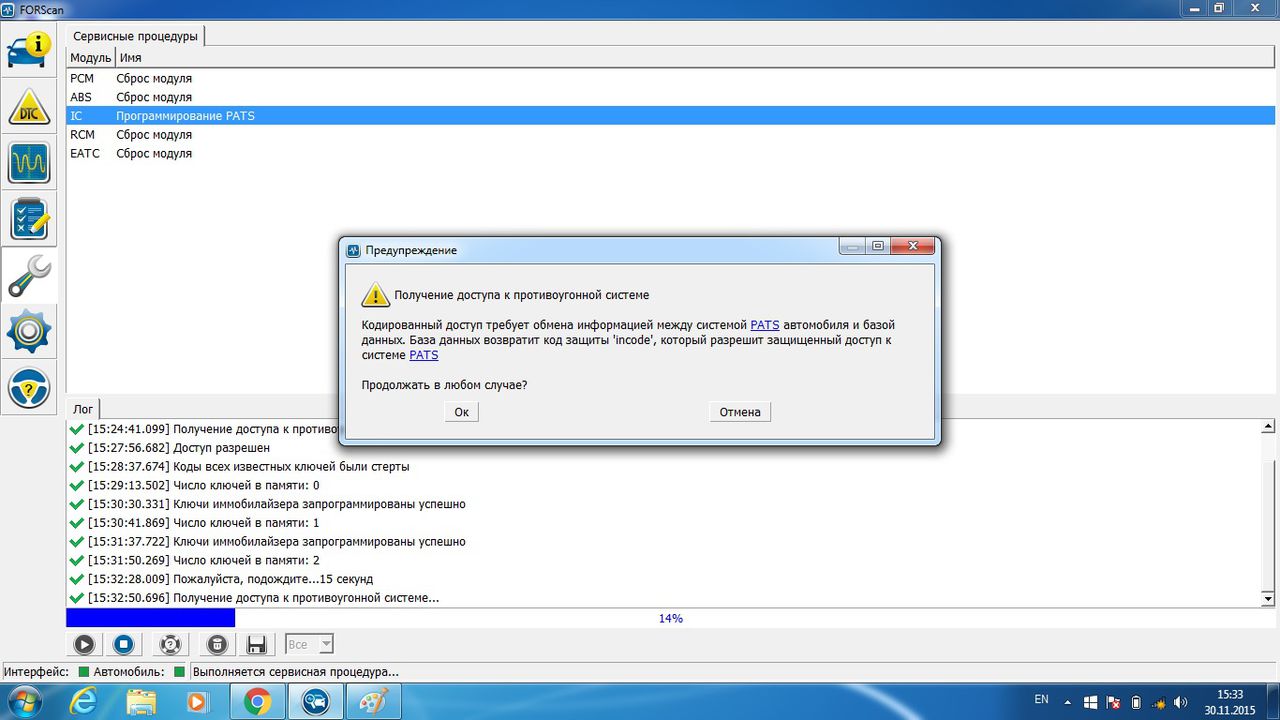Click the EN language indicator

point(1041,700)
